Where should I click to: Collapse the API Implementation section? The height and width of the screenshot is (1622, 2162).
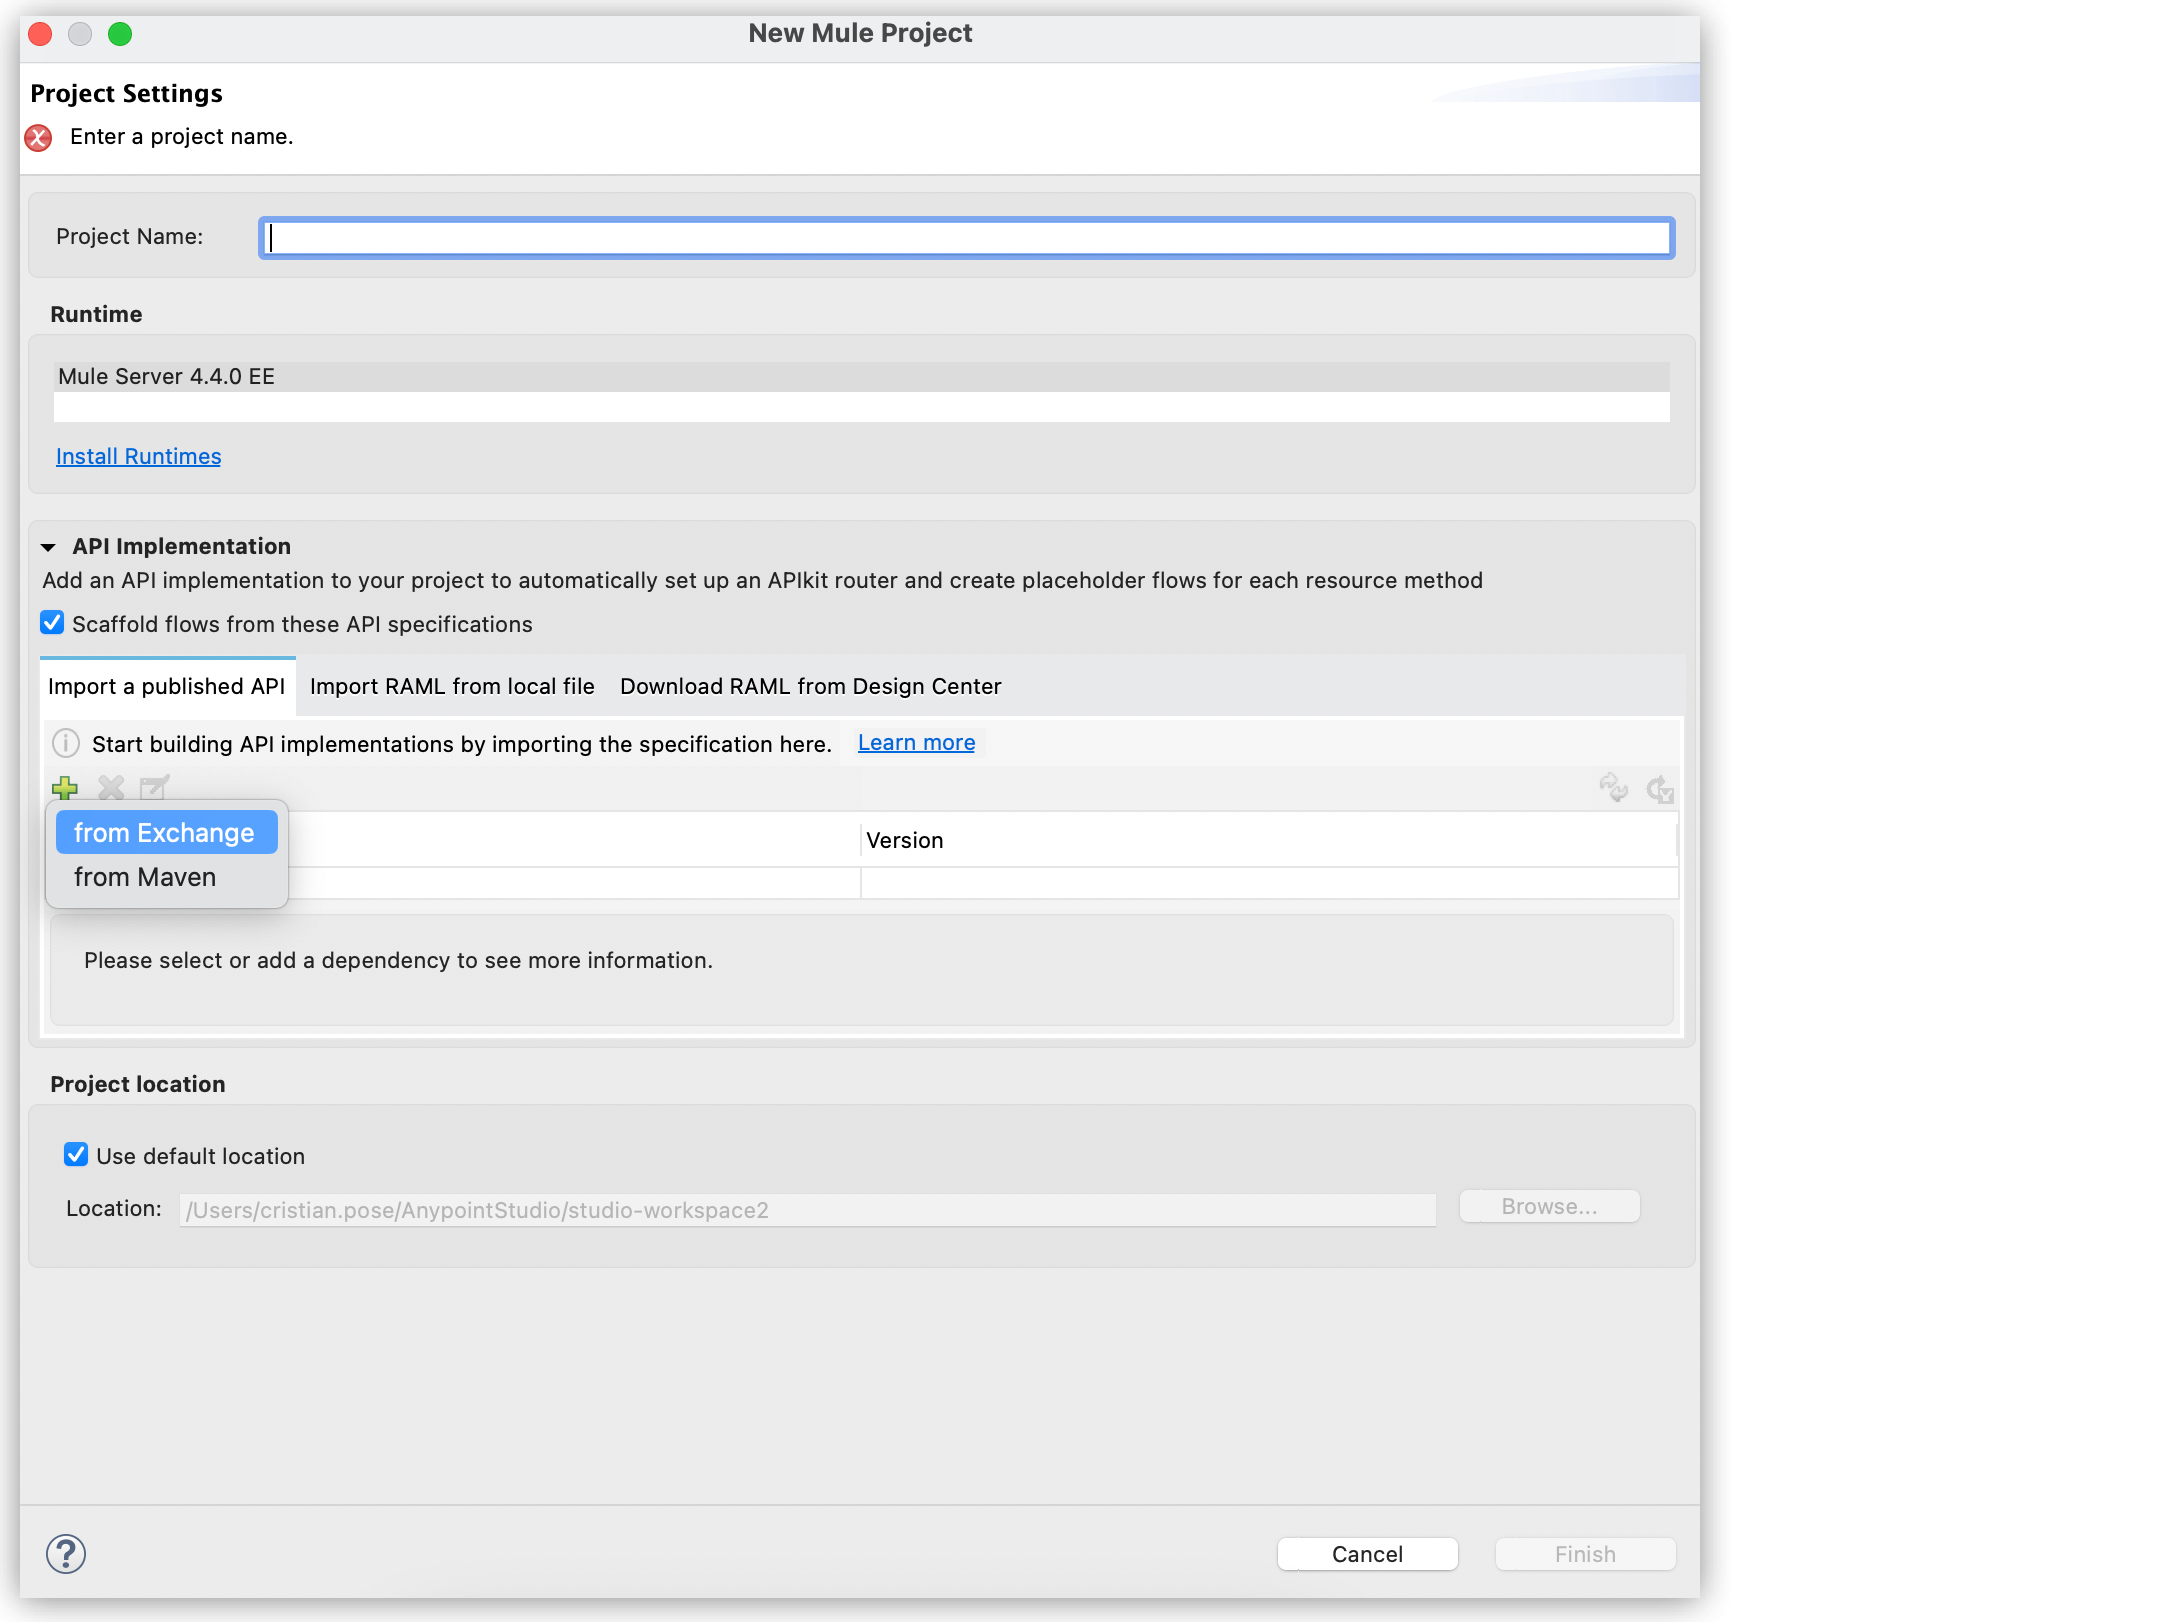point(48,545)
